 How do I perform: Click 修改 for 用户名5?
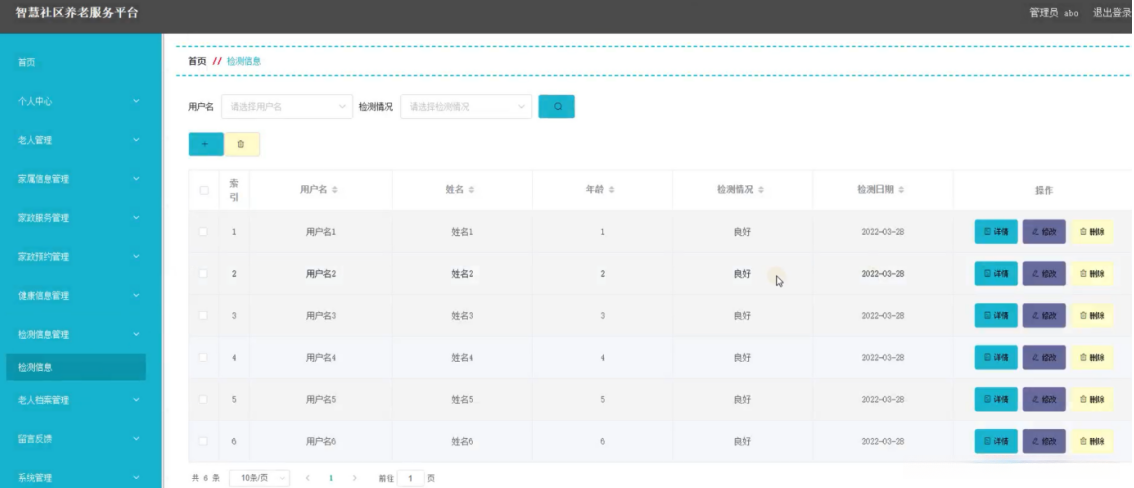[1044, 399]
